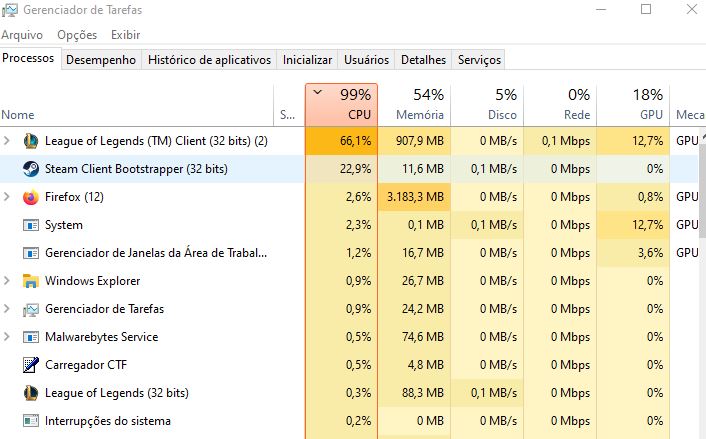Select the Interrupções do sistema process name
This screenshot has height=439, width=706.
coord(108,421)
